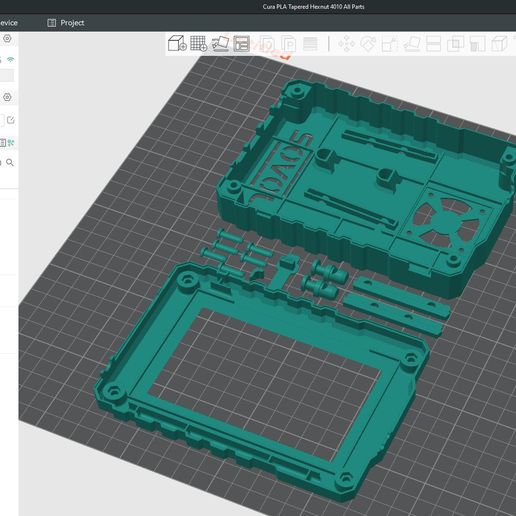The height and width of the screenshot is (516, 516).
Task: Select the Support painting tool
Action: [477, 44]
